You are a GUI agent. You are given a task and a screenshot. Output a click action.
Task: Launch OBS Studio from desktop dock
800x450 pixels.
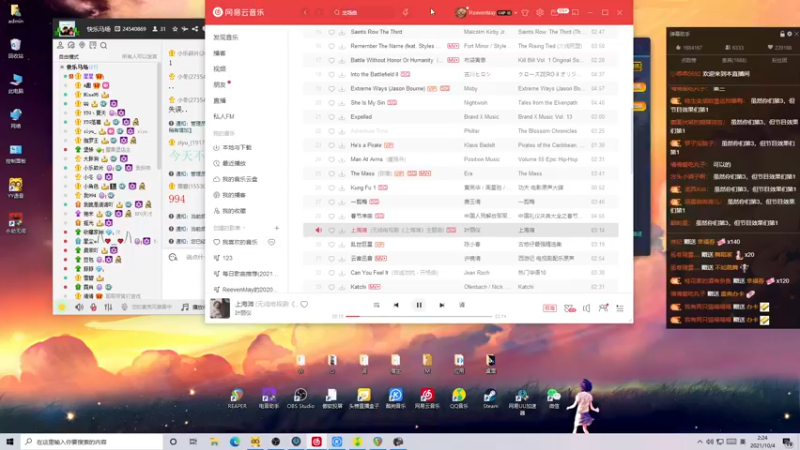(301, 398)
